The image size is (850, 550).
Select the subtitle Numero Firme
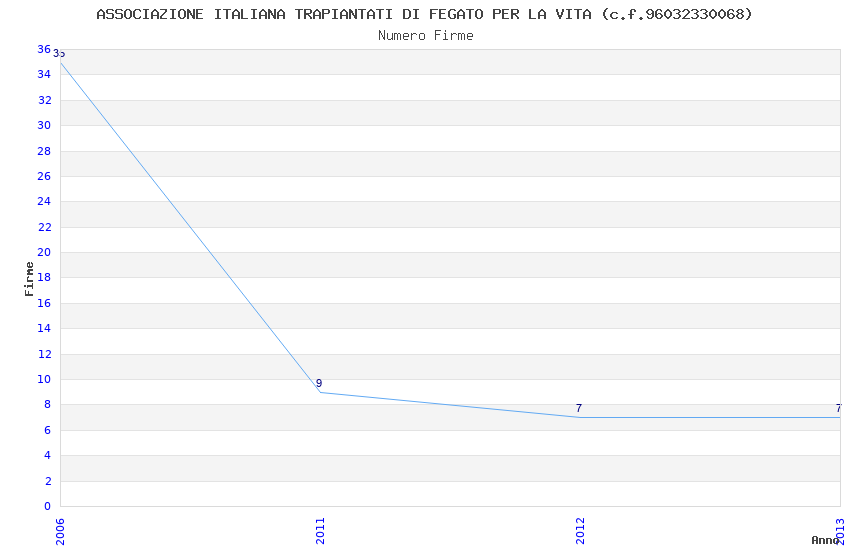coord(426,35)
